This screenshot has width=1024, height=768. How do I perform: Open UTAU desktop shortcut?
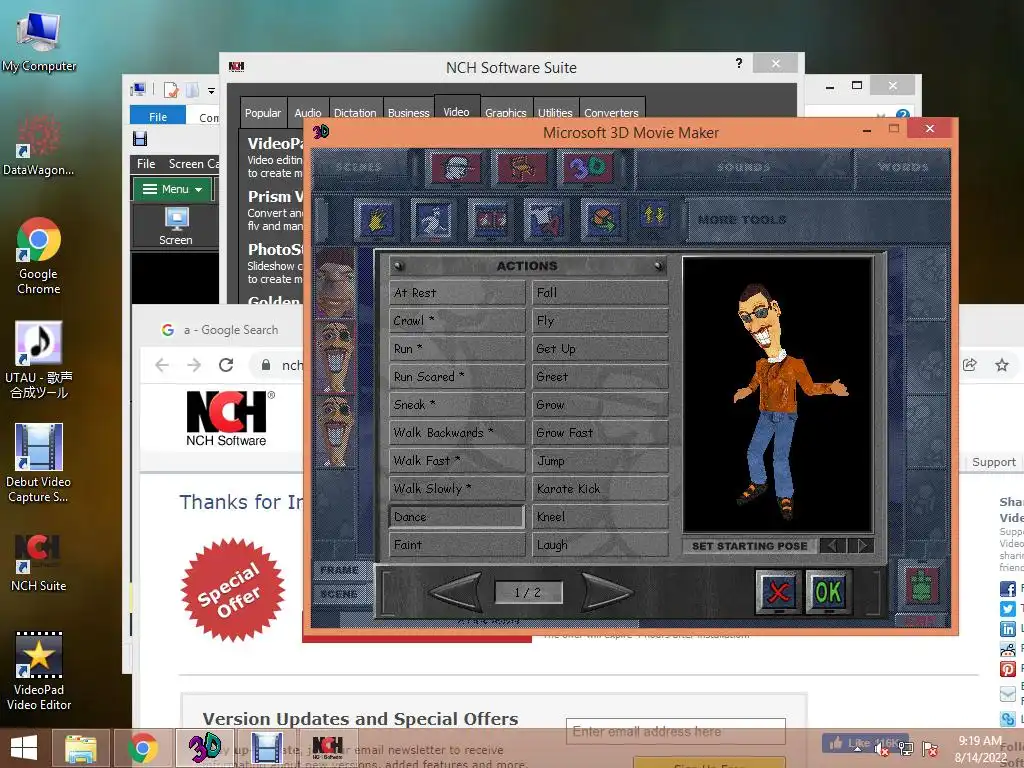pos(39,360)
